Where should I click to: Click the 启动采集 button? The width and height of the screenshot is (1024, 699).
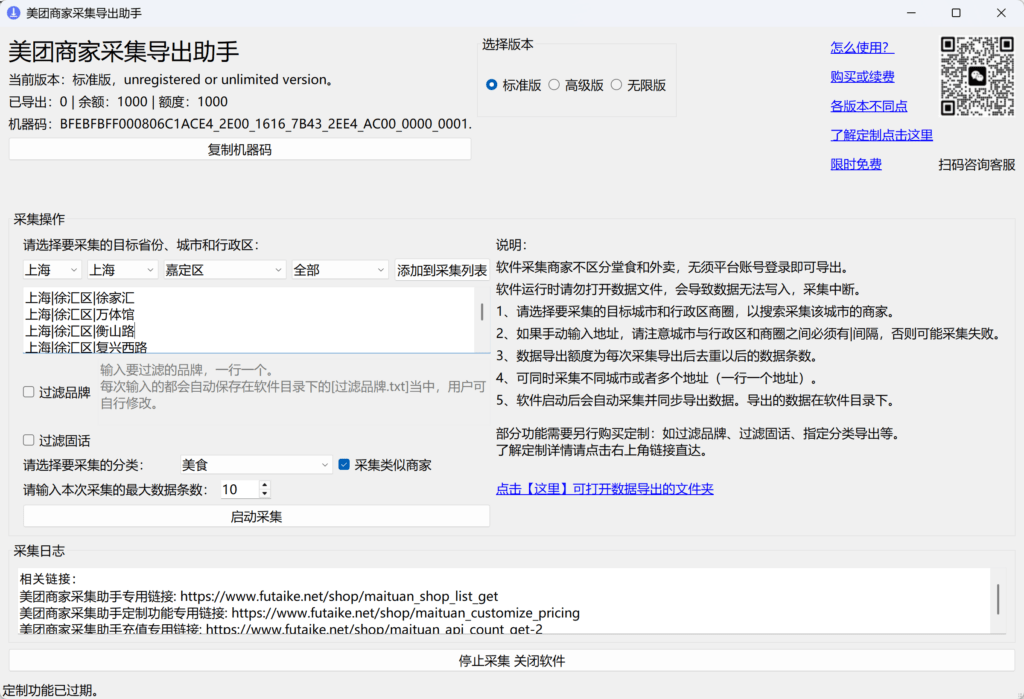[x=255, y=516]
